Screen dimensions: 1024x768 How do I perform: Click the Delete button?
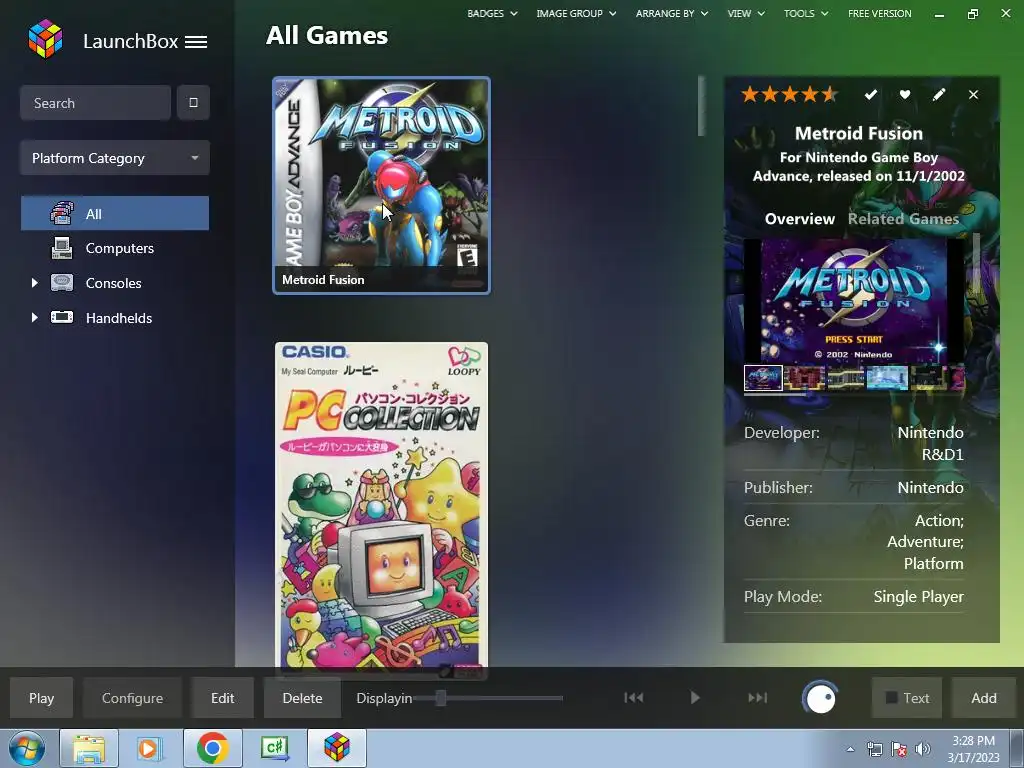click(x=302, y=698)
